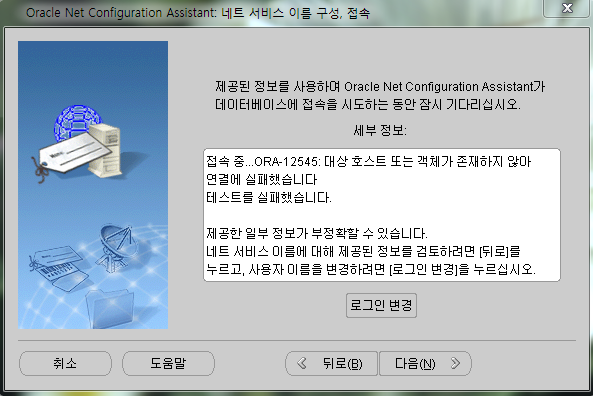The width and height of the screenshot is (593, 396).
Task: Click the 데이터베이스에 접속을 시도하는 instruction line
Action: [368, 104]
